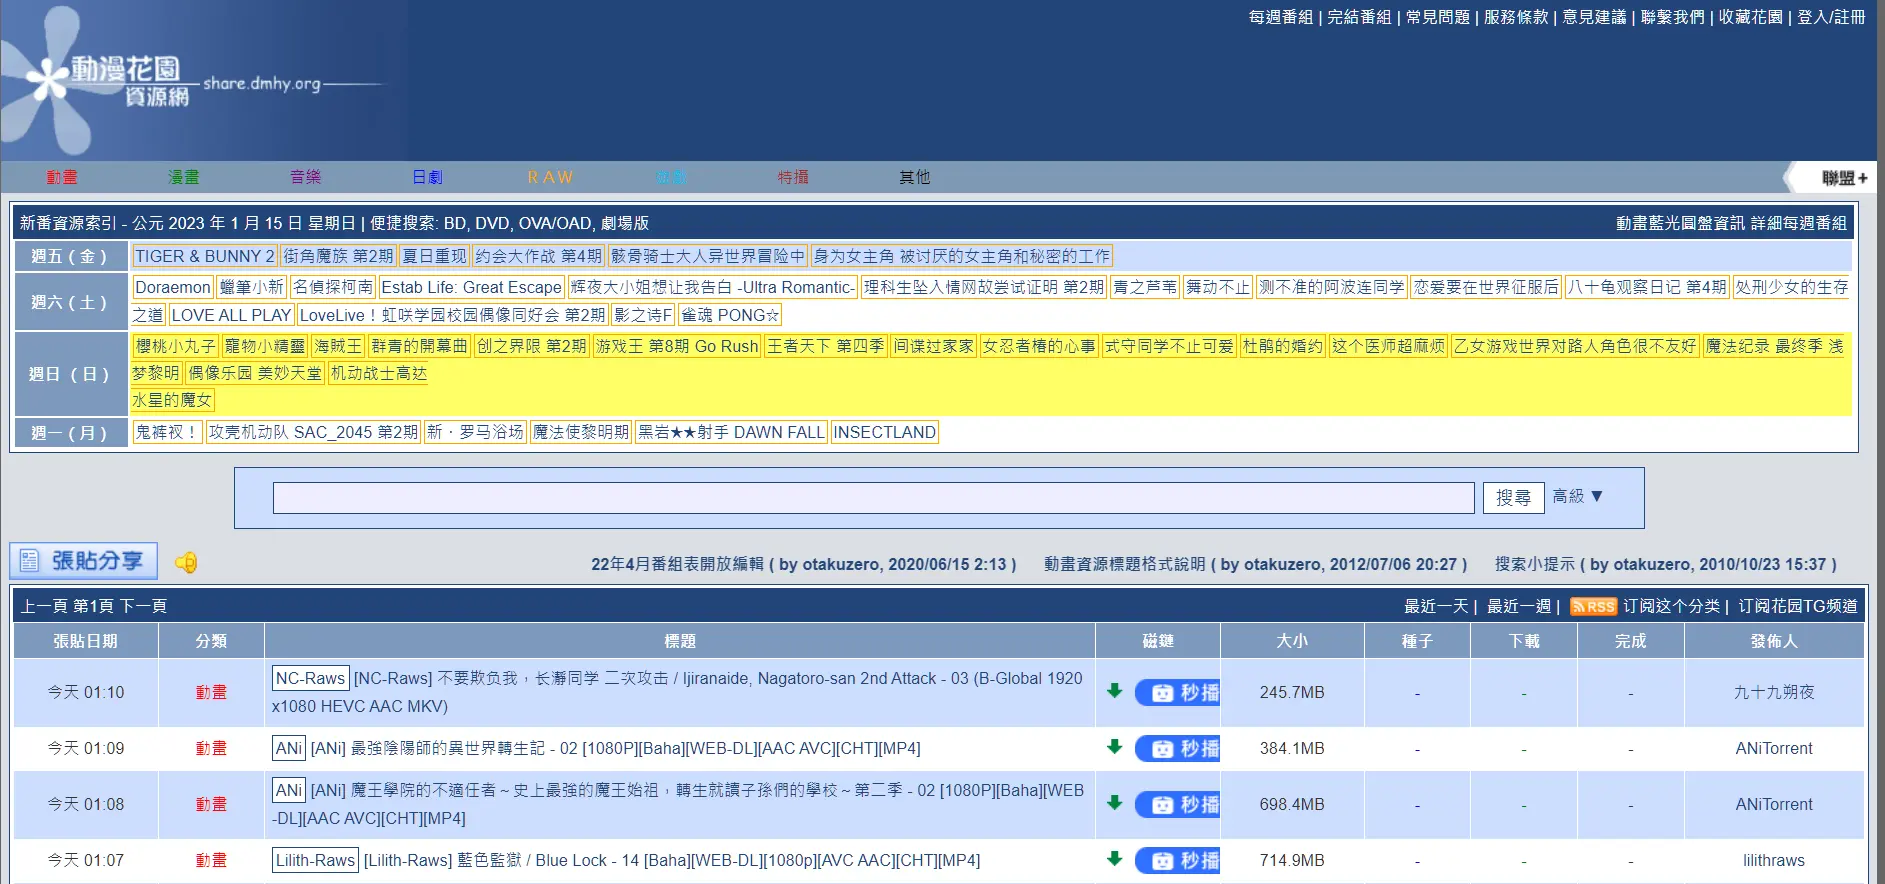
Task: Click the green magnet arrow for Blue Lock row
Action: tap(1114, 859)
